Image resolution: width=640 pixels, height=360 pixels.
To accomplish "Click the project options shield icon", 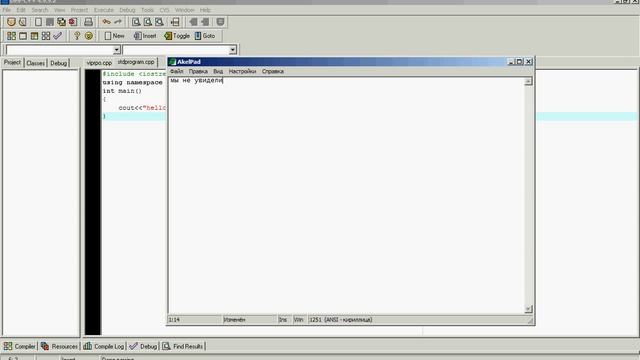I will pyautogui.click(x=220, y=22).
